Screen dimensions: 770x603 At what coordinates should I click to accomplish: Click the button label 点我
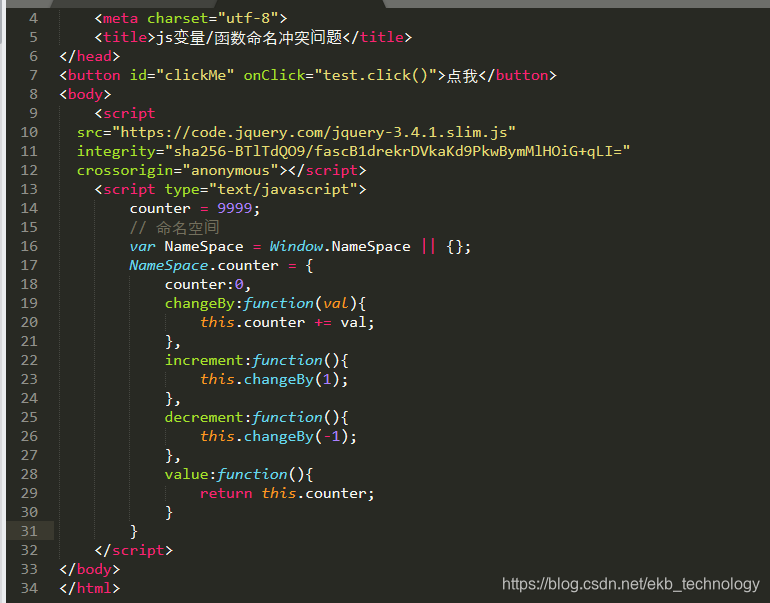pos(462,76)
